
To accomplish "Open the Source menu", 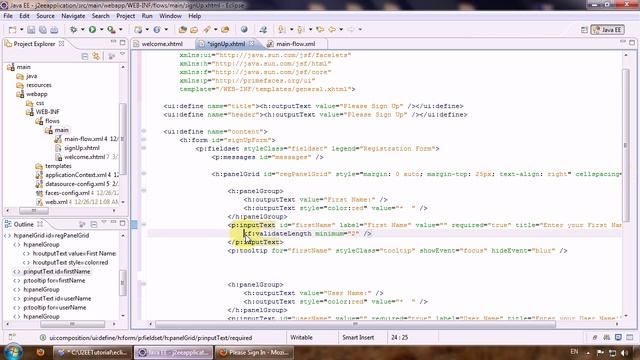I will [45, 16].
